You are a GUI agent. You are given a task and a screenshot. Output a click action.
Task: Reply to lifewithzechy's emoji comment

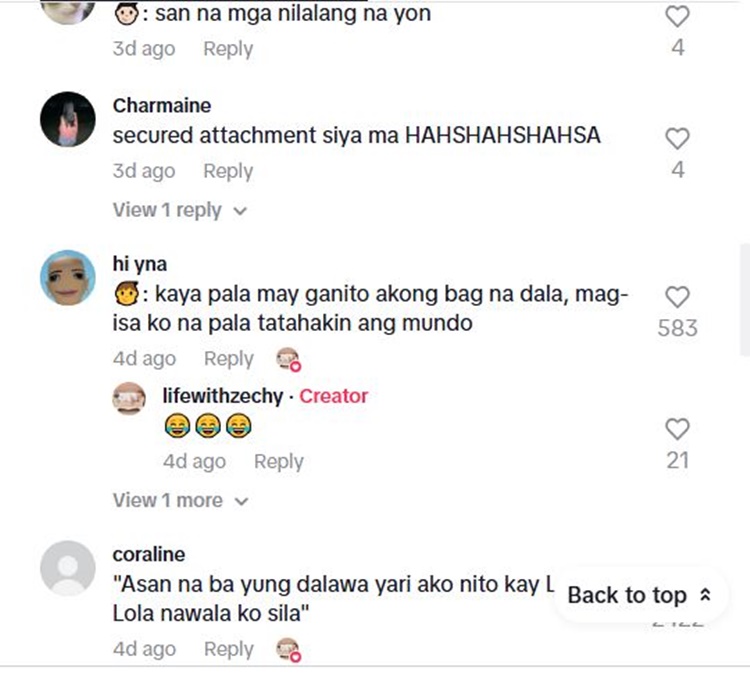tap(279, 462)
